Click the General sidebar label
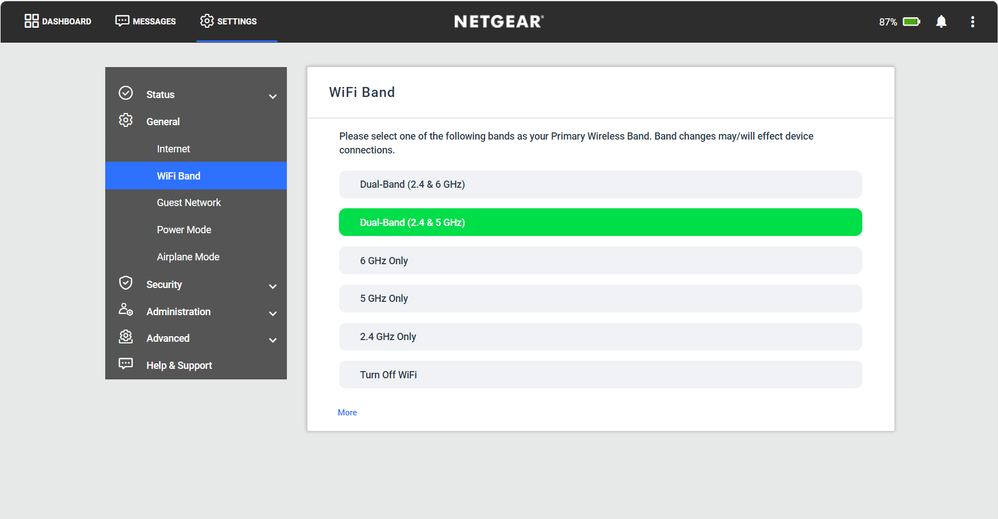Image resolution: width=998 pixels, height=519 pixels. pyautogui.click(x=163, y=122)
